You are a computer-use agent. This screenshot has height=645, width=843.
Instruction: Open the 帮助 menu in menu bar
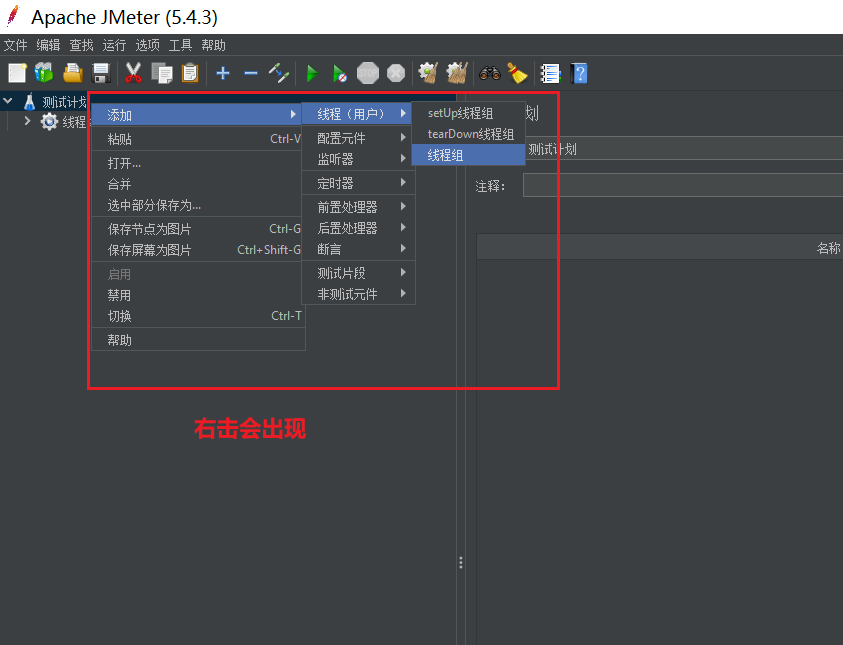213,45
